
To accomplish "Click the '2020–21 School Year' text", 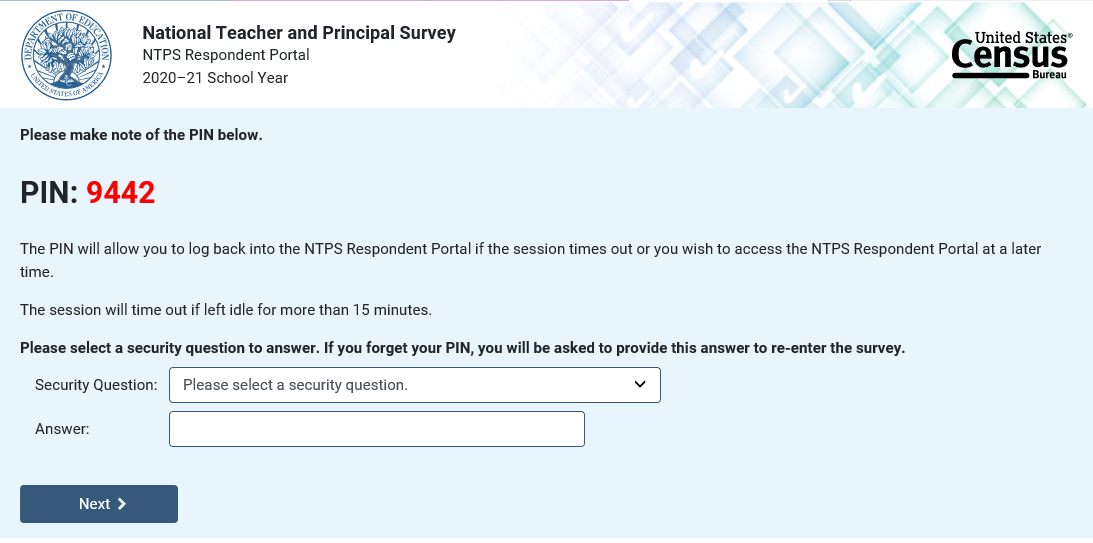I will click(215, 77).
